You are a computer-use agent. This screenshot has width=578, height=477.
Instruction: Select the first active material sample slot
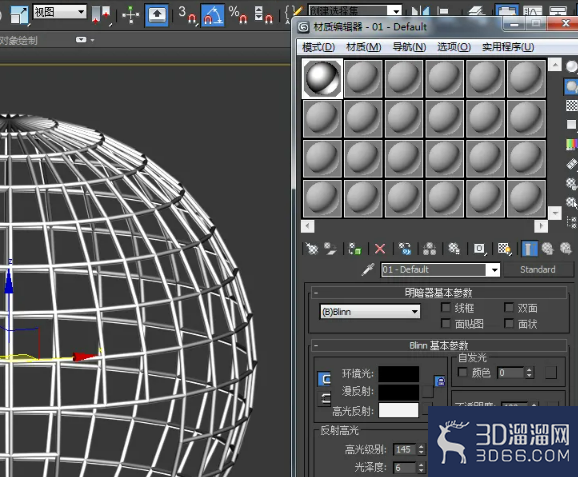pos(323,79)
